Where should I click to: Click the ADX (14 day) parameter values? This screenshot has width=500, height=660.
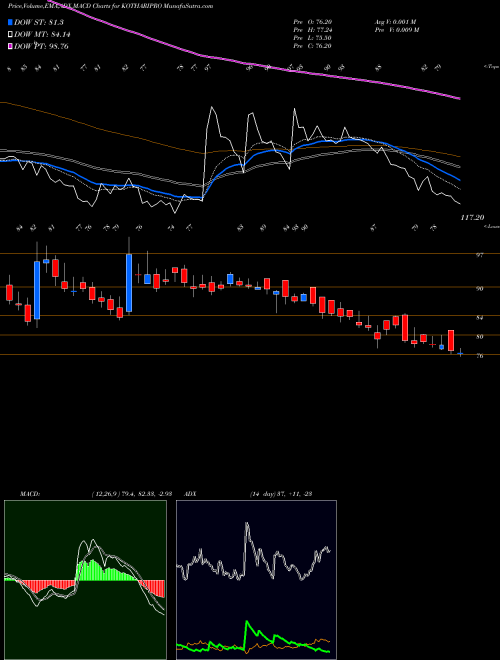[x=280, y=494]
